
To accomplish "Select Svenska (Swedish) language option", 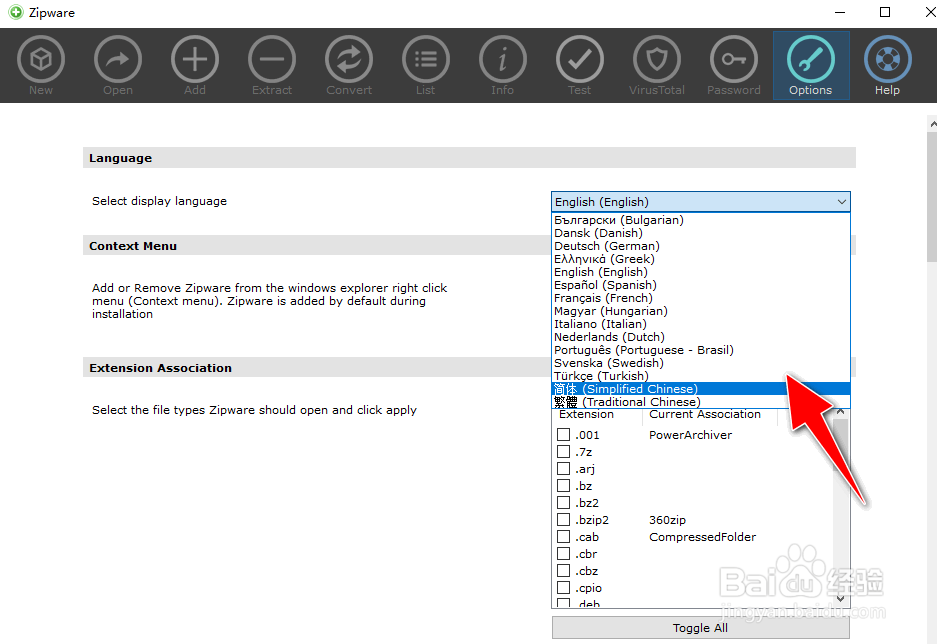I will 700,363.
